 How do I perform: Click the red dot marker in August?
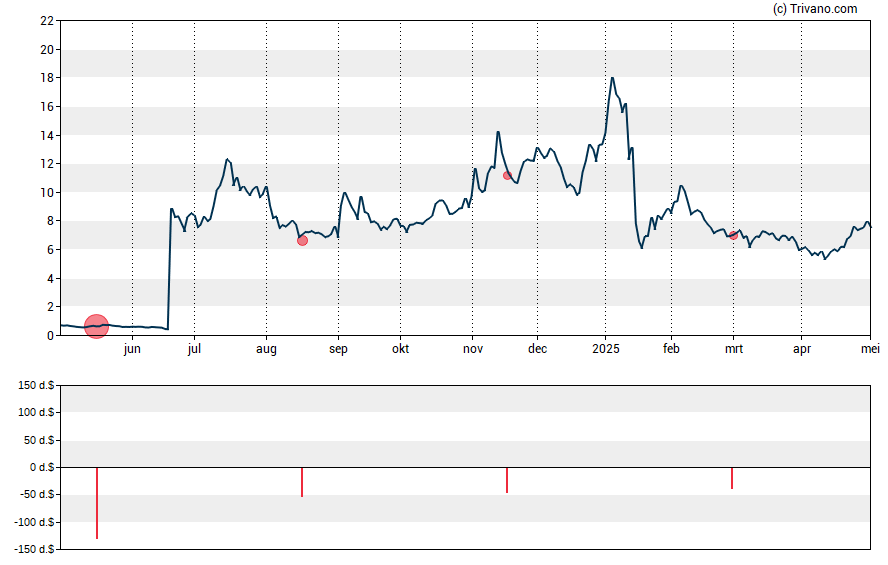coord(302,241)
